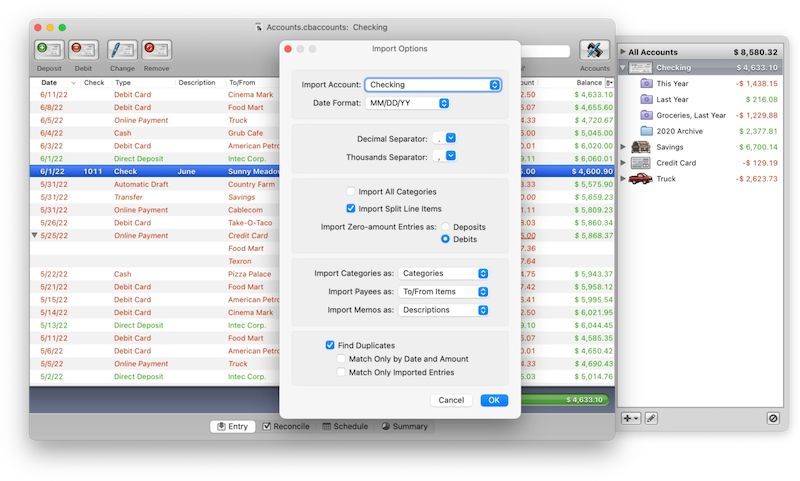Viewport: 800px width, 481px height.
Task: Enable Import All Categories checkbox
Action: pyautogui.click(x=351, y=191)
